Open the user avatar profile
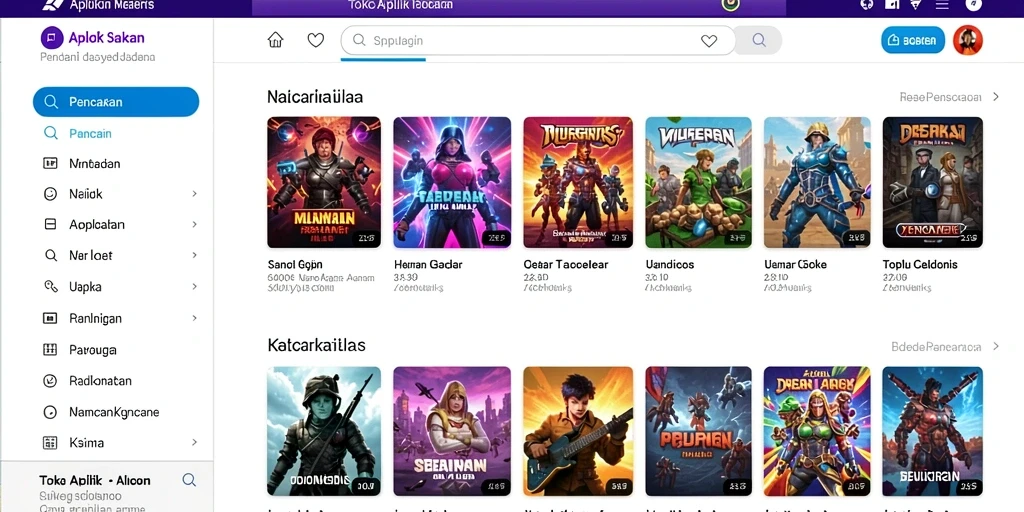The width and height of the screenshot is (1024, 512). tap(967, 40)
